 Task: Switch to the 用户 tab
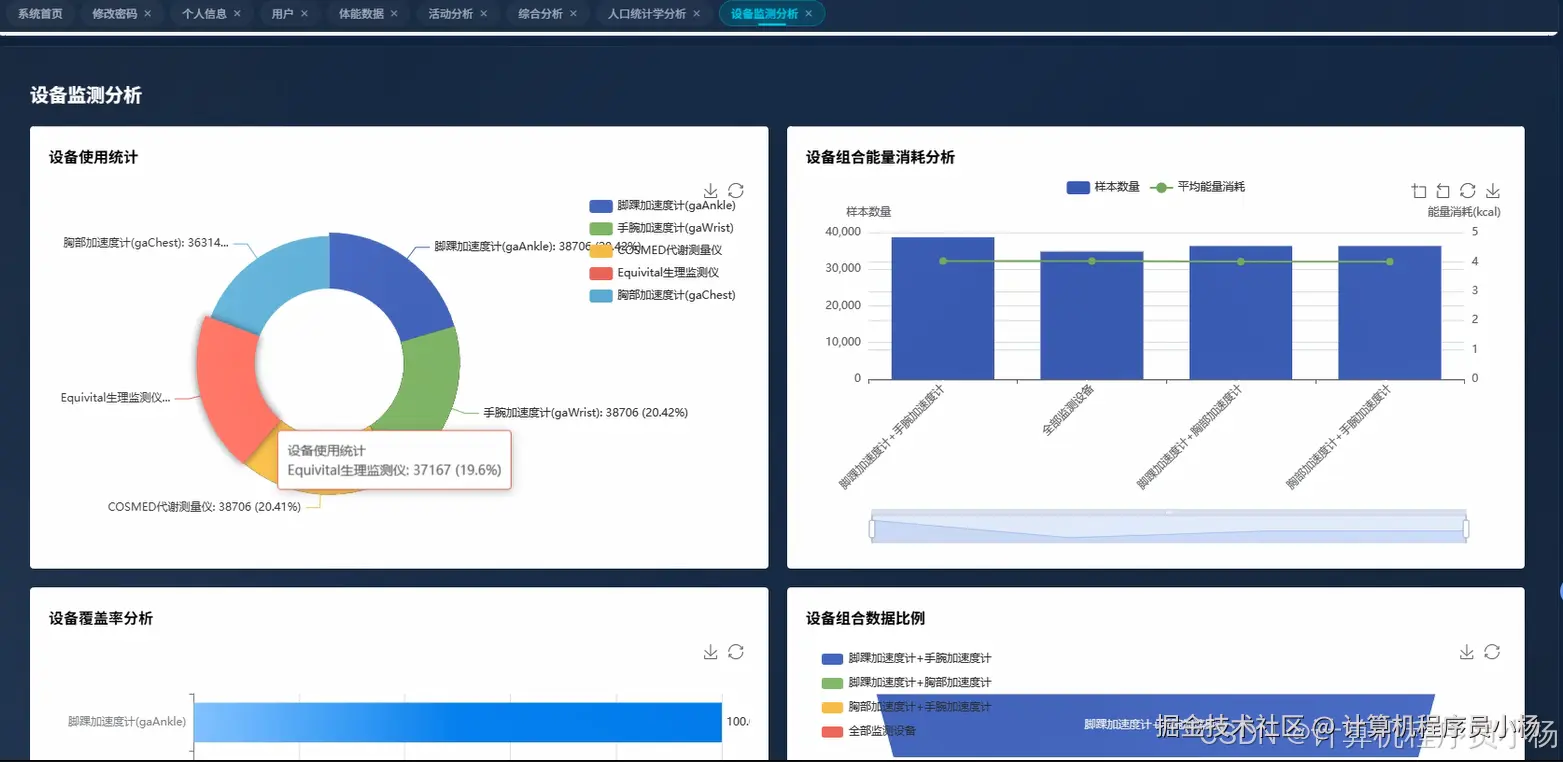pyautogui.click(x=282, y=14)
